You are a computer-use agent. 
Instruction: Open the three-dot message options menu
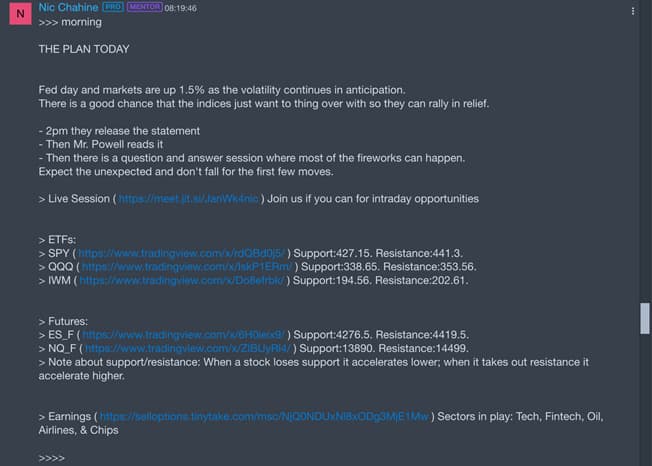click(633, 11)
